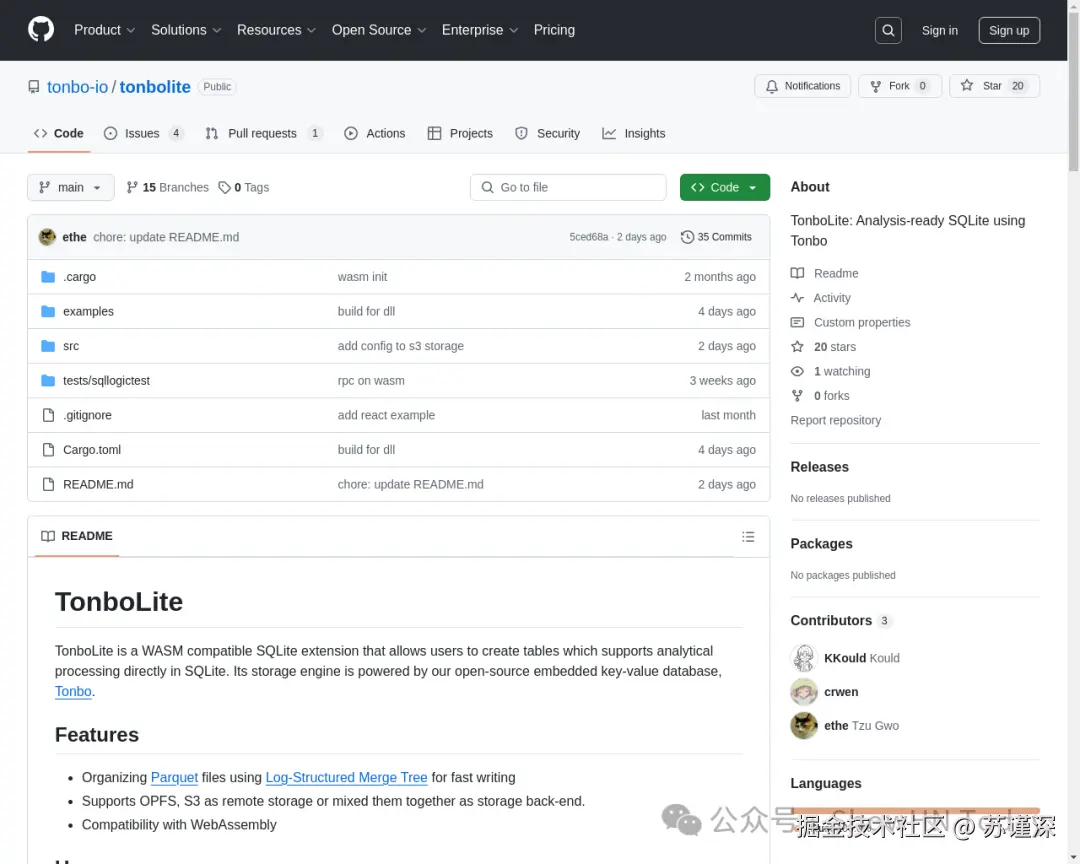Click the branches icon beside 15 Branches
The image size is (1080, 864).
[132, 187]
